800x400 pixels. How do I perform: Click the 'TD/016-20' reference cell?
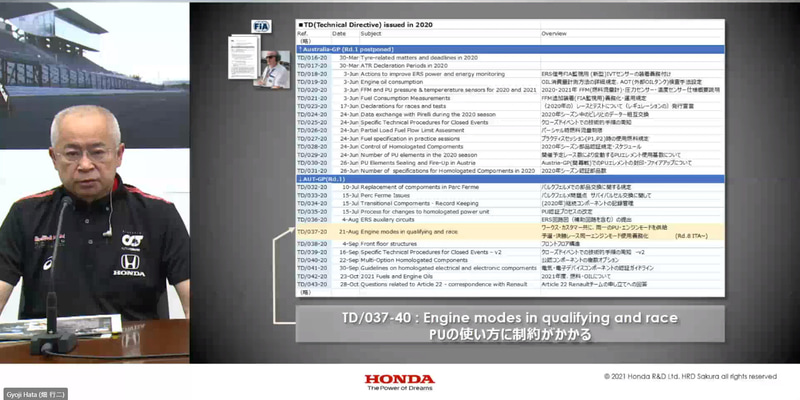point(312,58)
